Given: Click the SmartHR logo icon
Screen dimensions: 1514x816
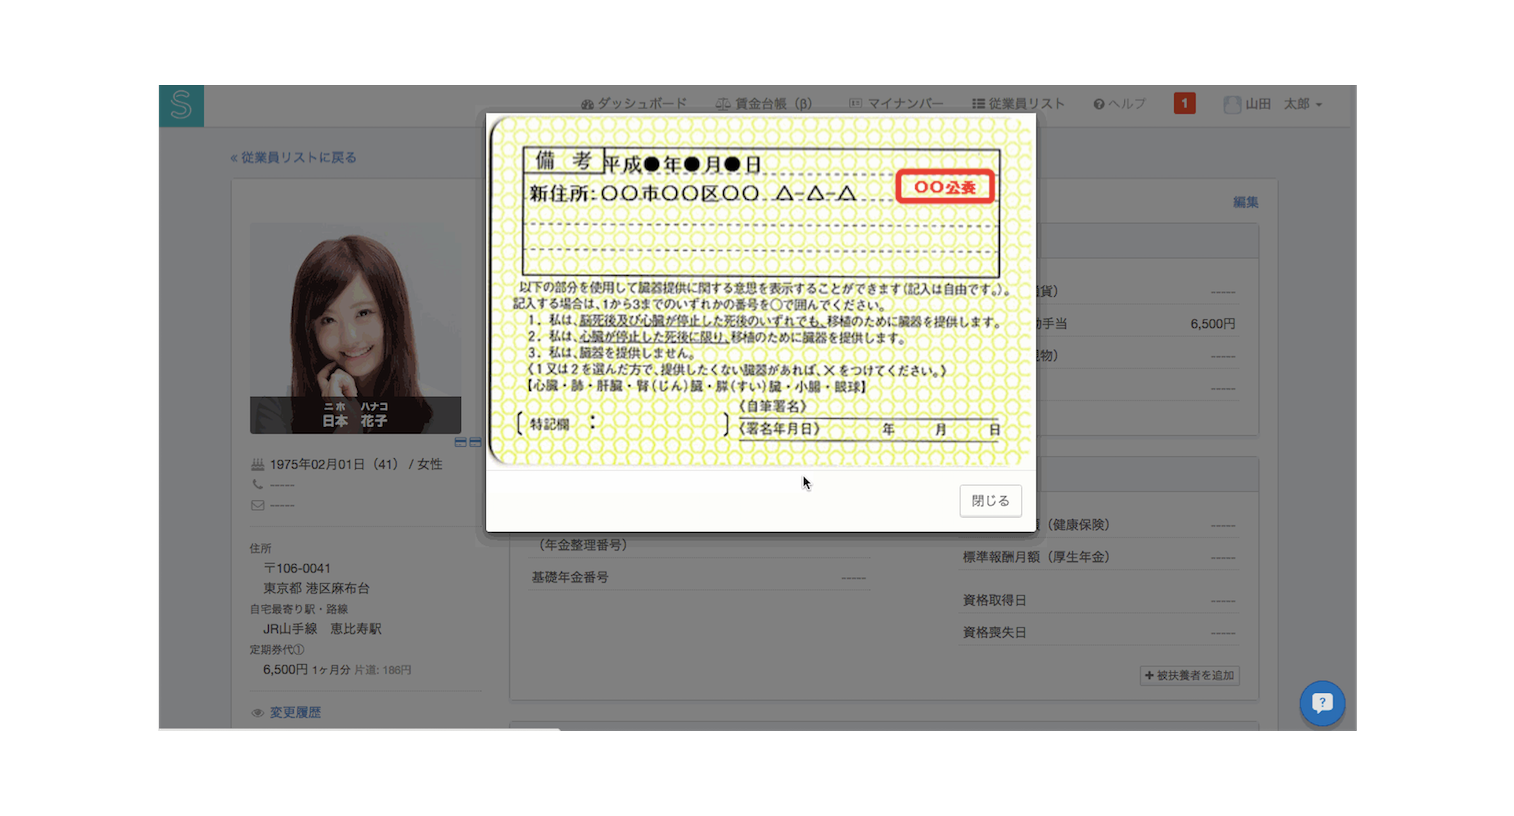Looking at the screenshot, I should 181,105.
